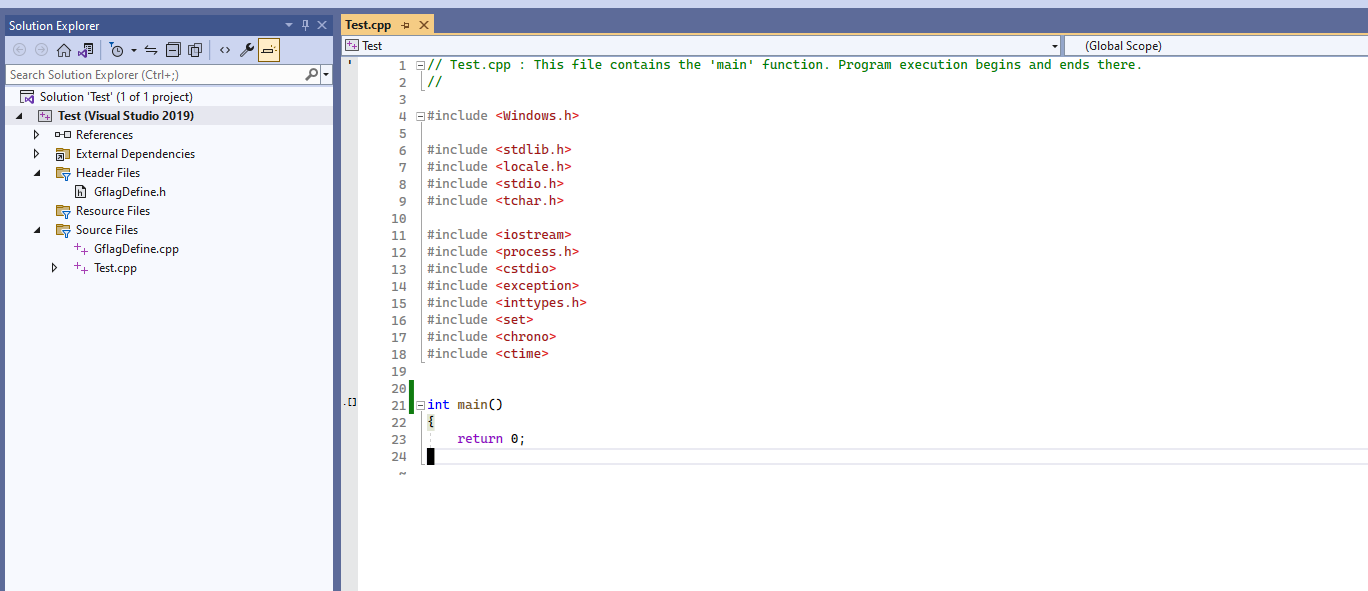The width and height of the screenshot is (1368, 591).
Task: Collapse the comment block at line 1
Action: pyautogui.click(x=421, y=66)
